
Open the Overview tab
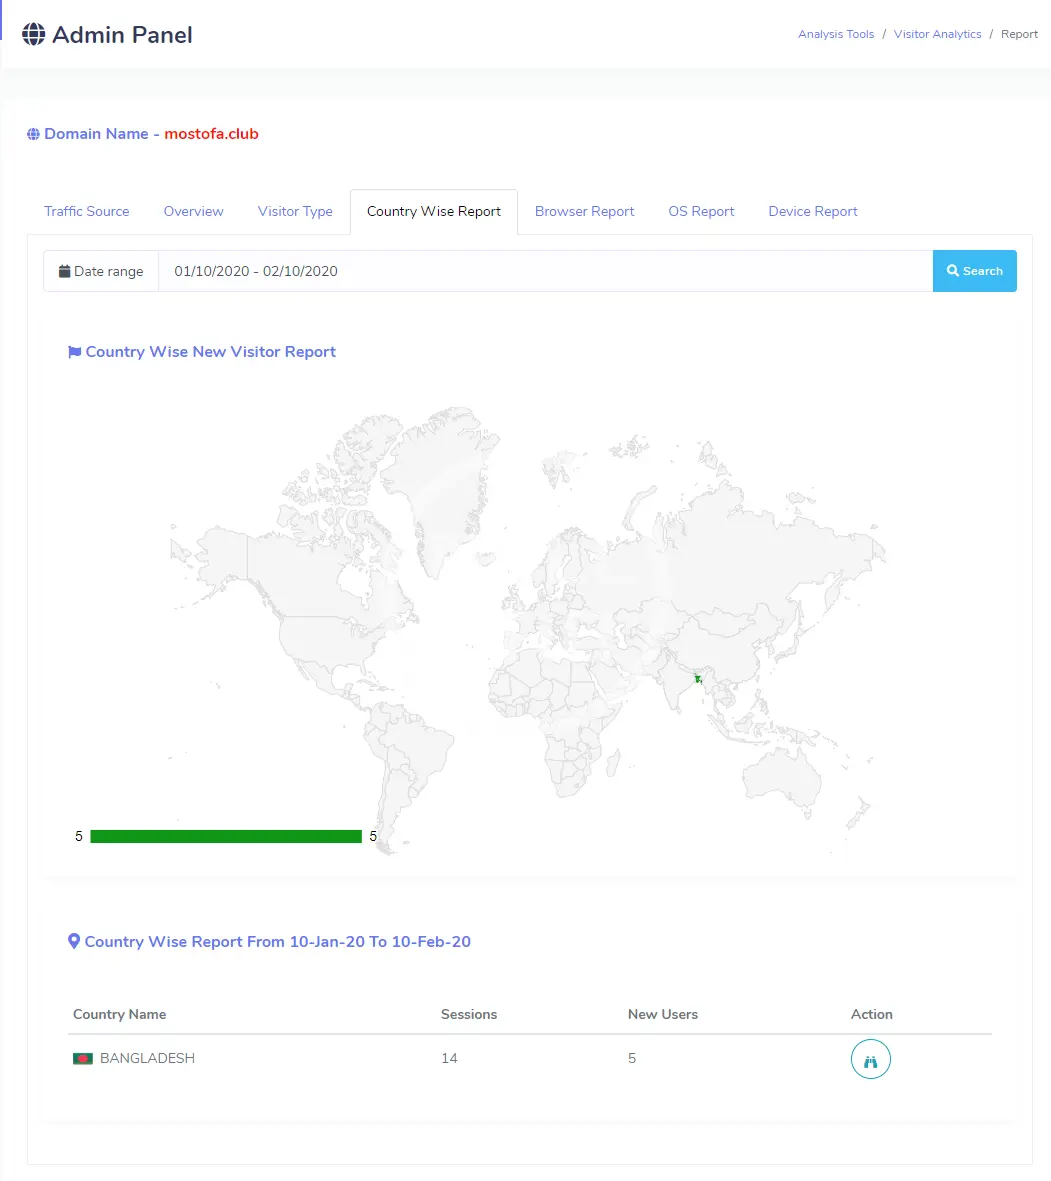193,212
